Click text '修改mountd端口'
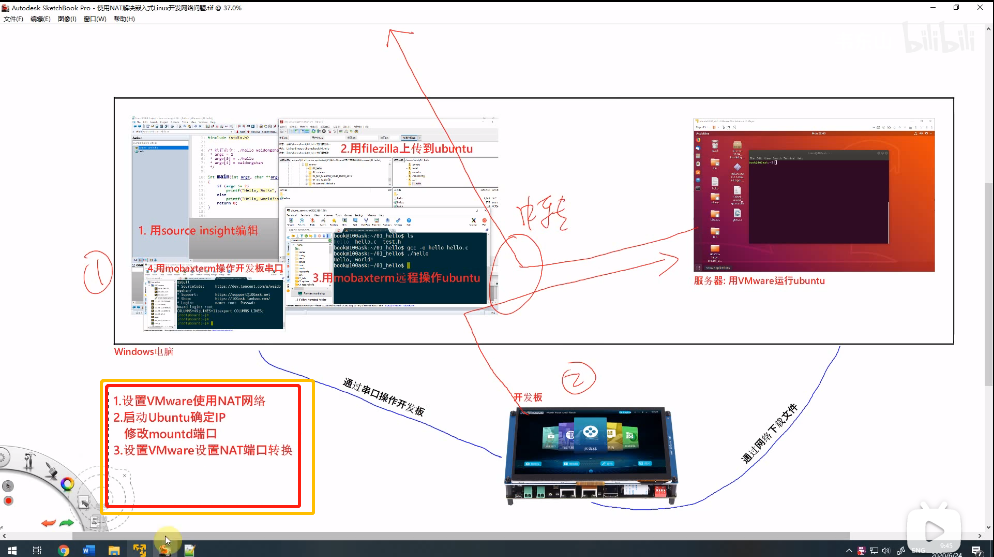 click(171, 434)
